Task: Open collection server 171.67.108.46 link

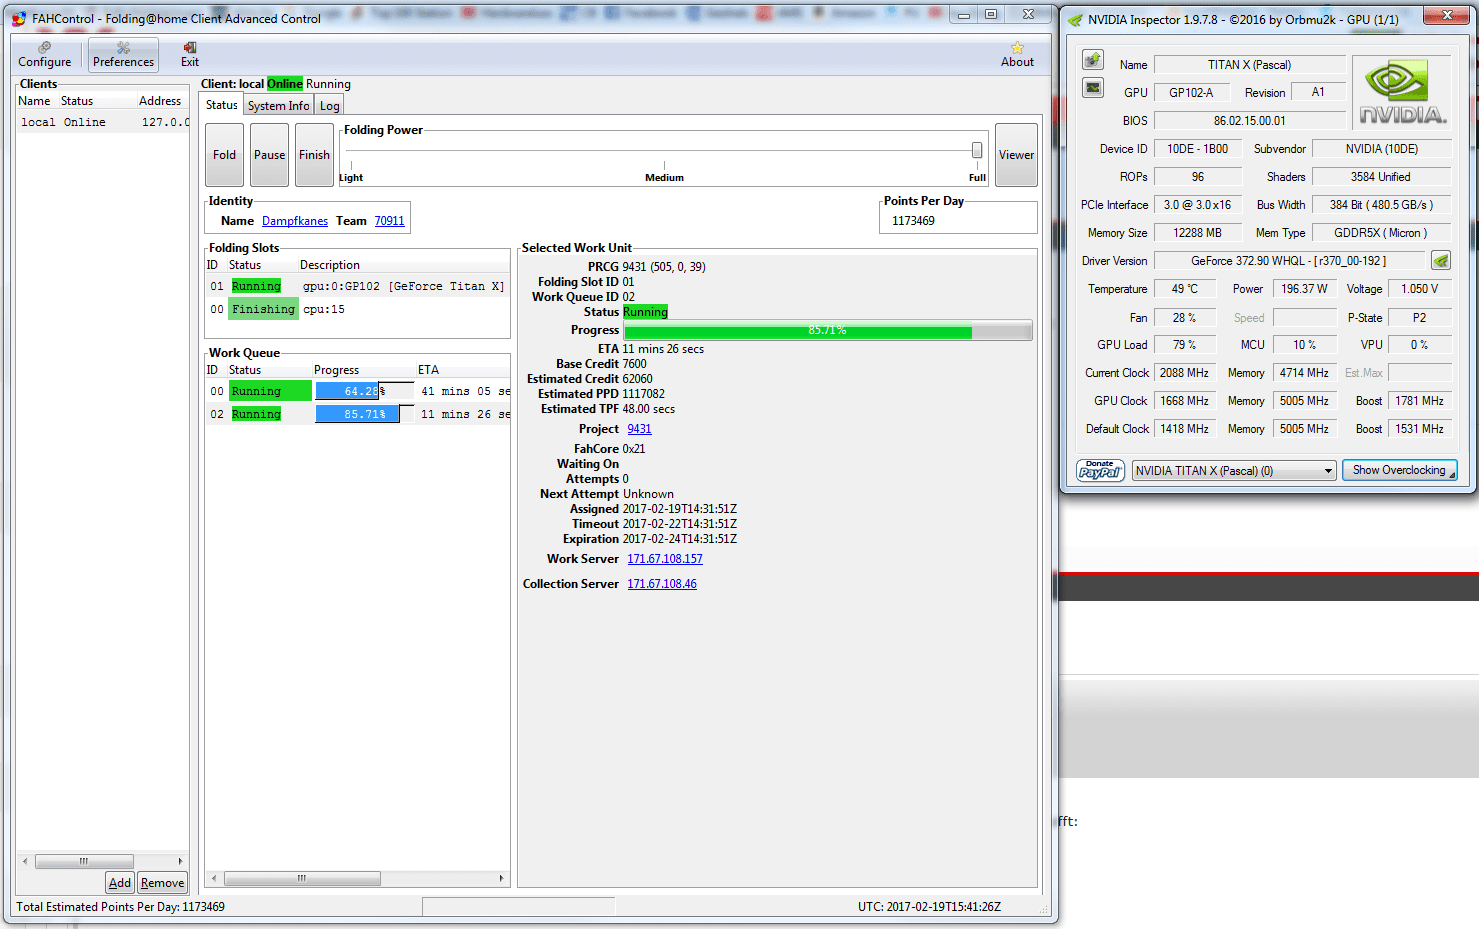Action: pos(662,584)
